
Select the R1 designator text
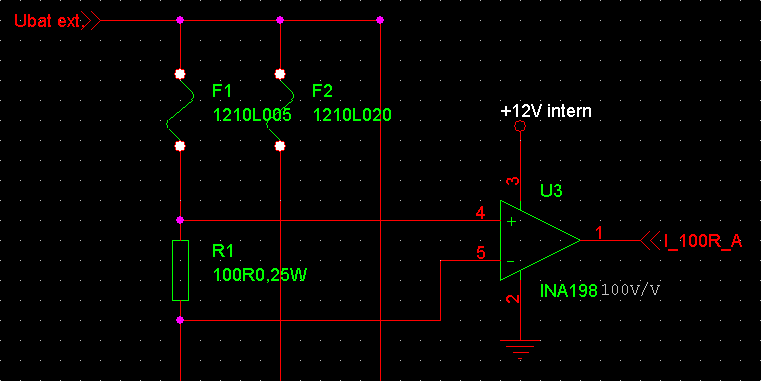223,251
